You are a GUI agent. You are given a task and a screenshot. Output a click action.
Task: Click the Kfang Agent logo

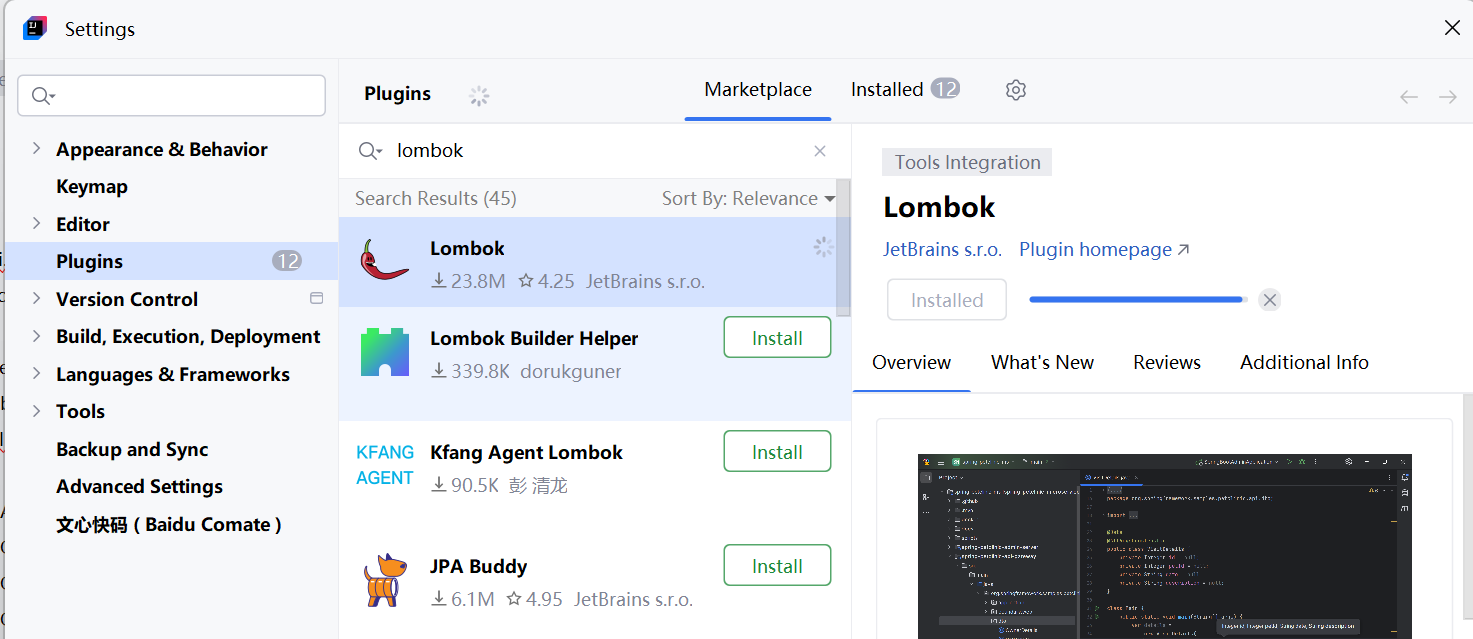385,465
